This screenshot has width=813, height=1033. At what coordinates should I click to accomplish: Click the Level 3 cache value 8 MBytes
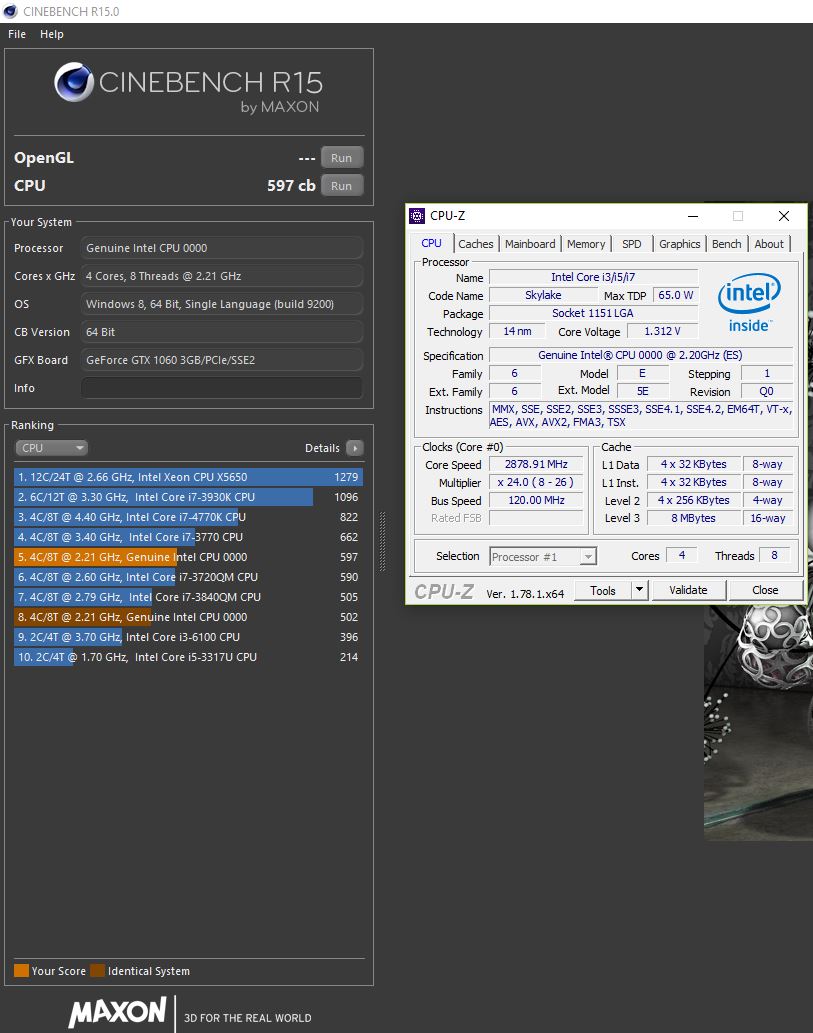pyautogui.click(x=693, y=518)
